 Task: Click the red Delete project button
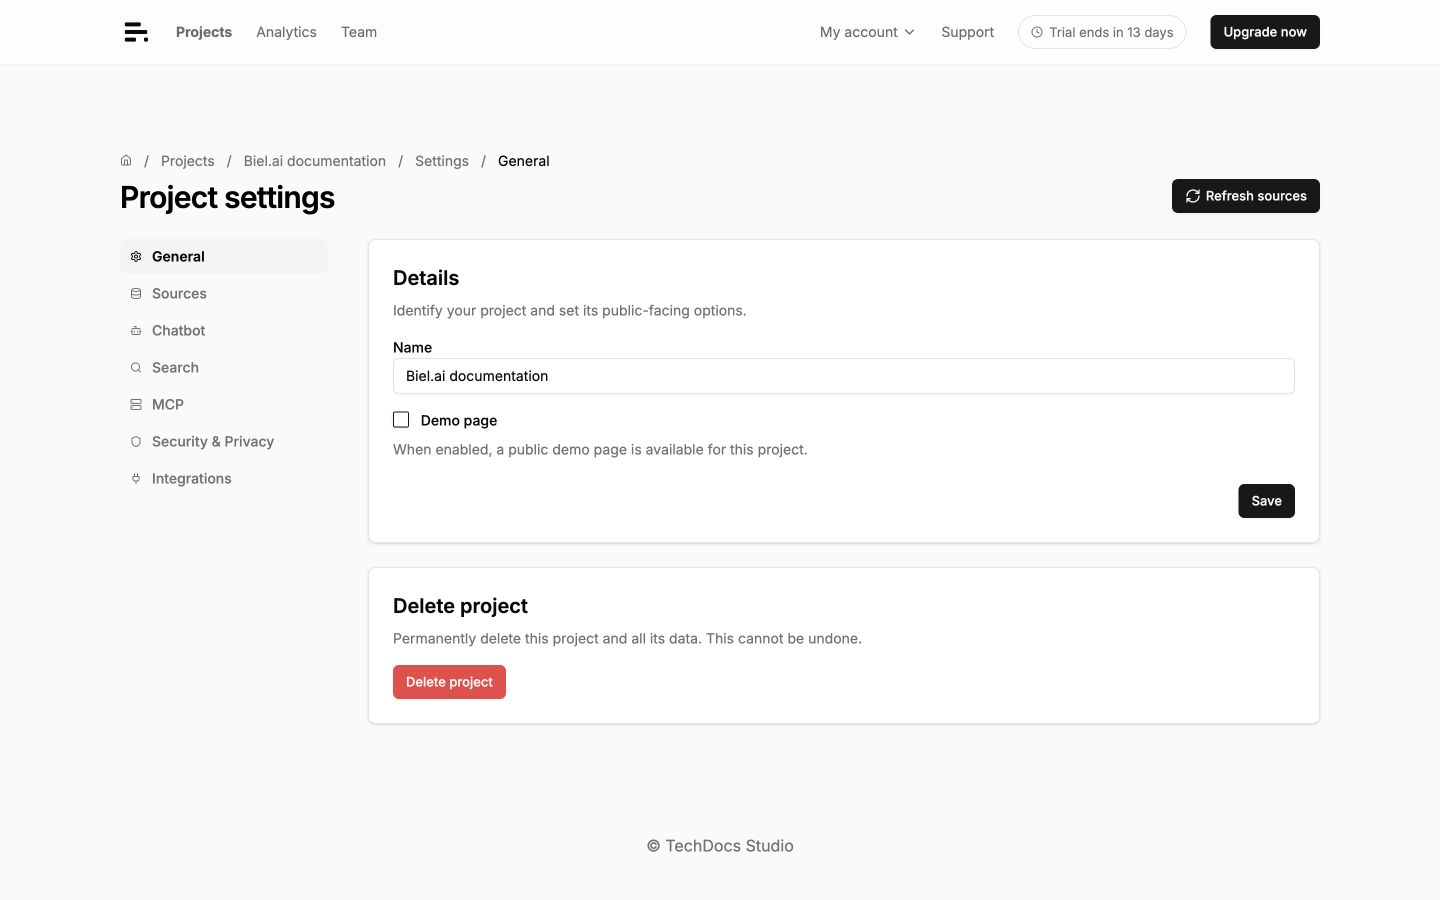pos(449,682)
